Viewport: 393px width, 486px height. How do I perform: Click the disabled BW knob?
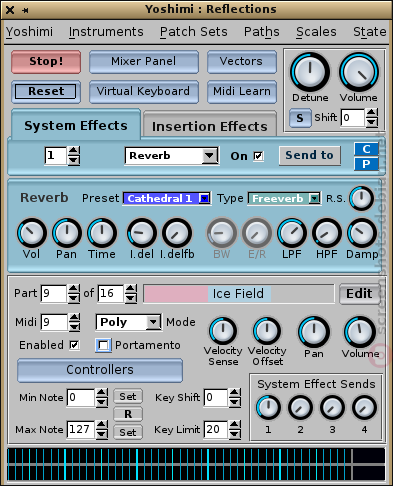coord(222,233)
